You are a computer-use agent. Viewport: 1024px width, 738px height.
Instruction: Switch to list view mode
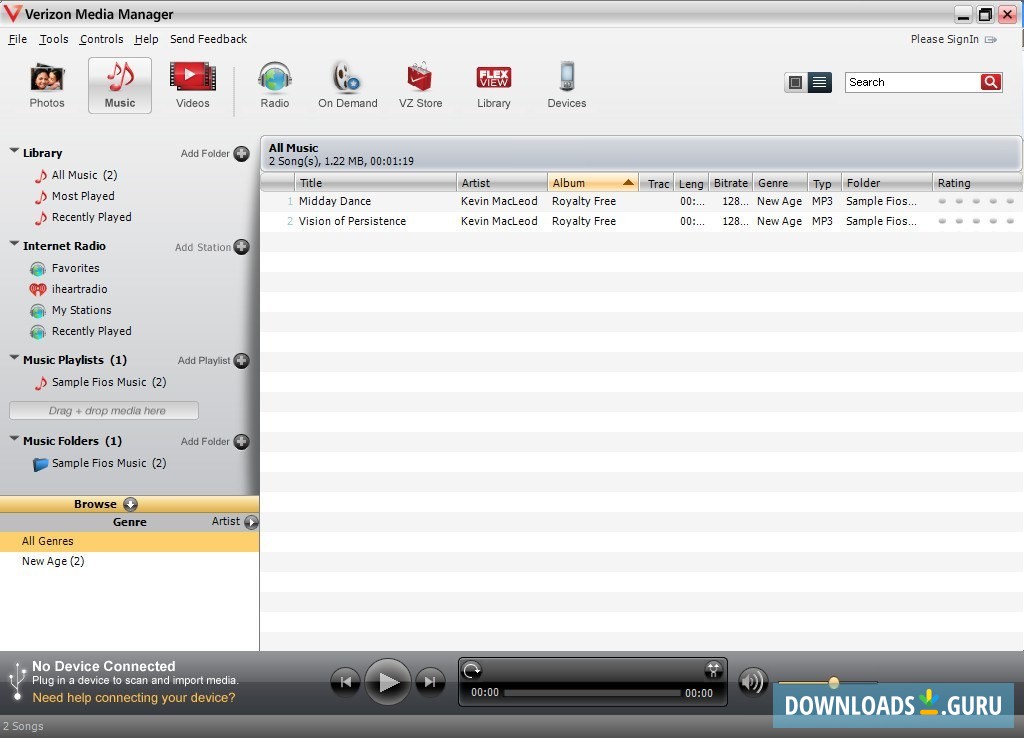(x=820, y=82)
